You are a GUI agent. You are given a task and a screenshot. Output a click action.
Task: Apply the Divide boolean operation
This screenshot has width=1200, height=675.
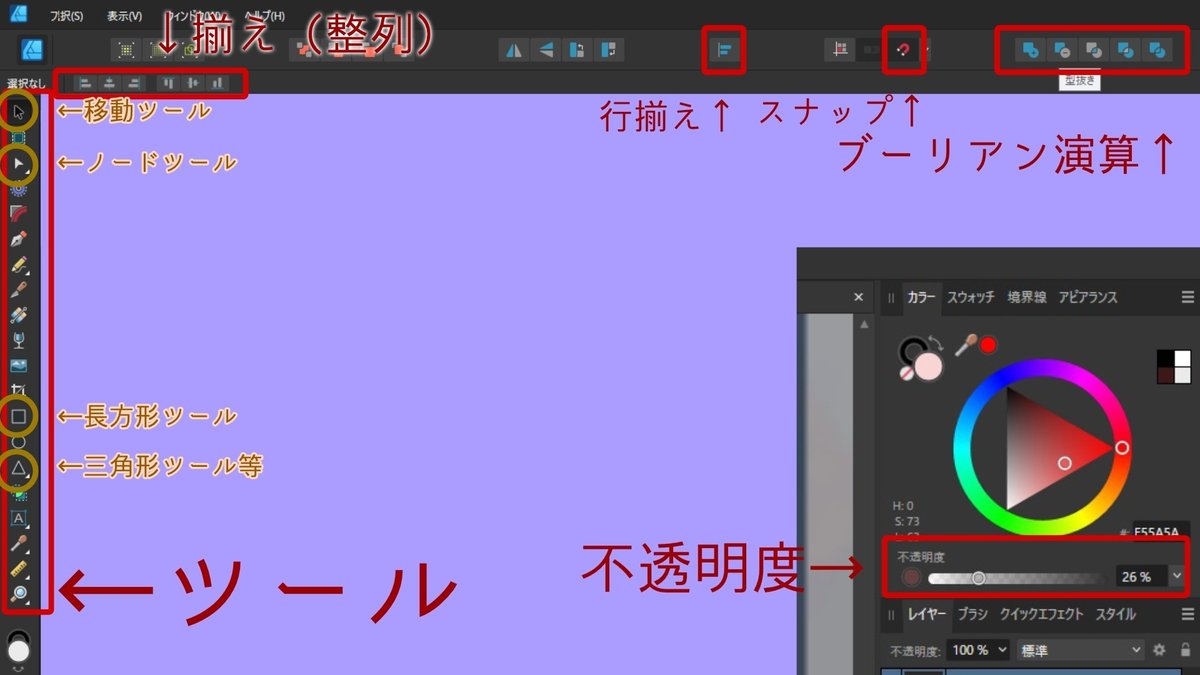pos(1157,49)
